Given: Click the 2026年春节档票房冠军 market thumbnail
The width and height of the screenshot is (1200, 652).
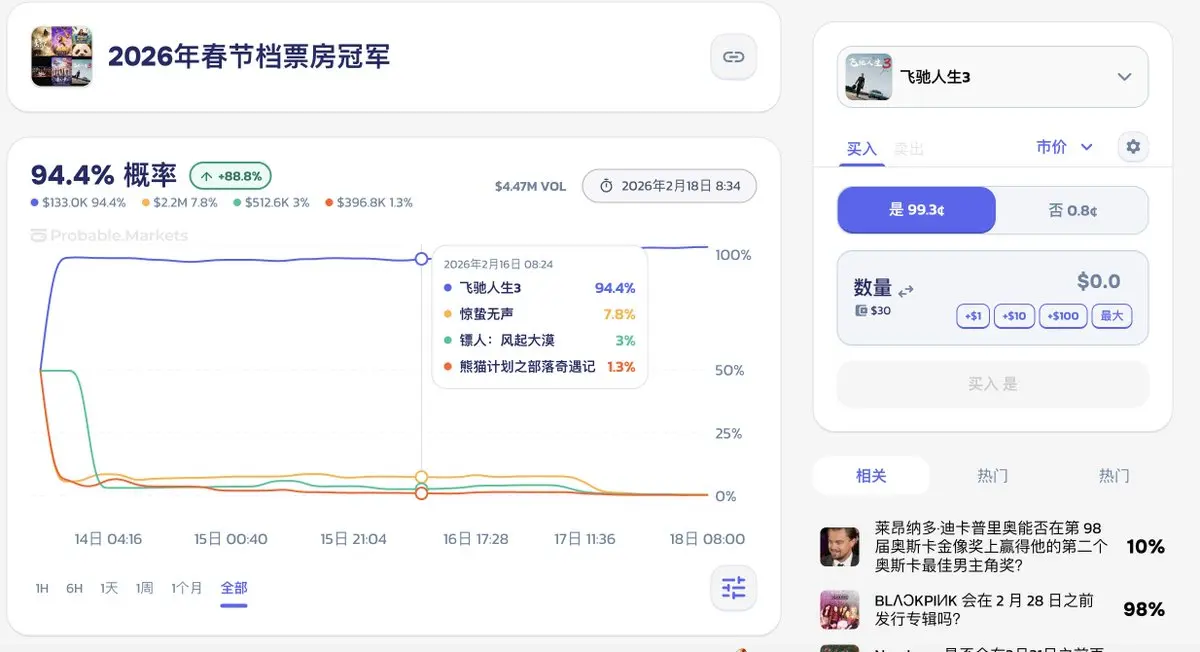Looking at the screenshot, I should pos(61,56).
